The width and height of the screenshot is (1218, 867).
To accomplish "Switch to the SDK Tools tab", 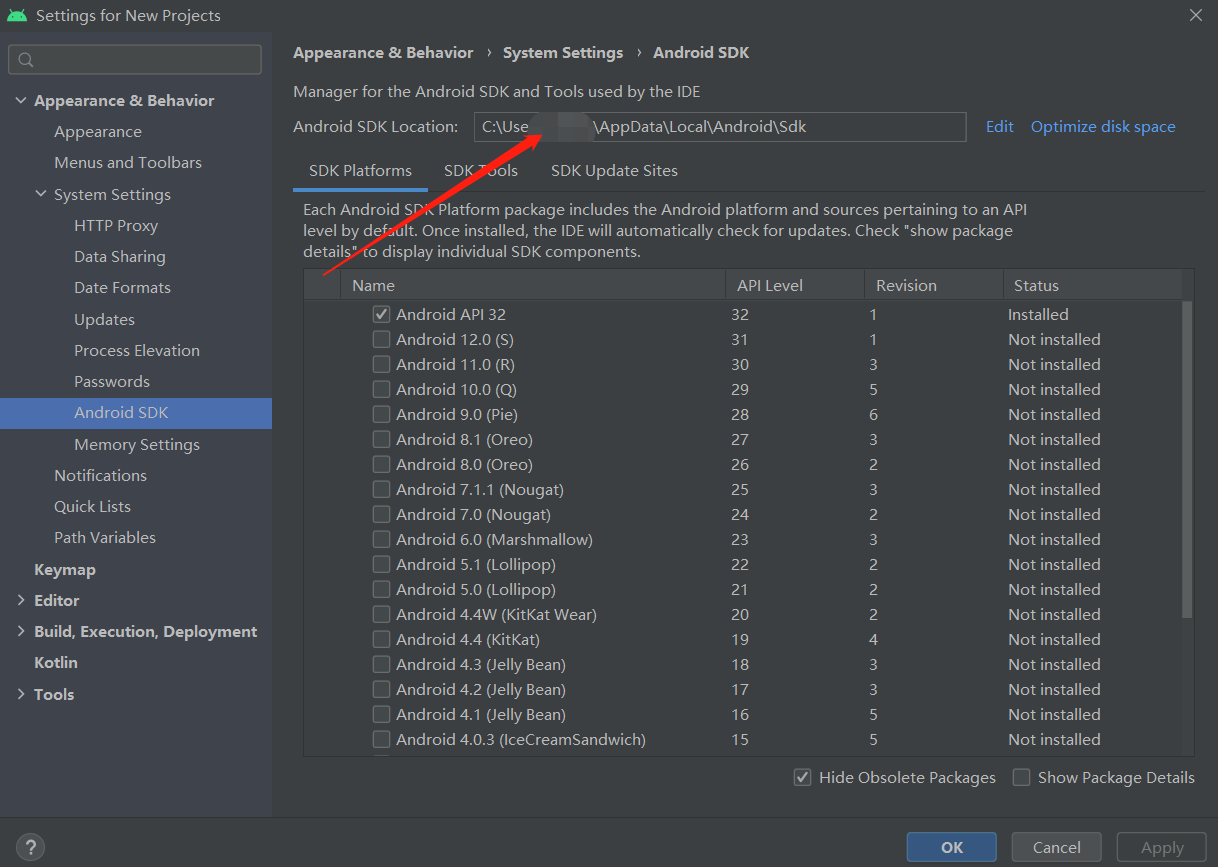I will coord(481,171).
